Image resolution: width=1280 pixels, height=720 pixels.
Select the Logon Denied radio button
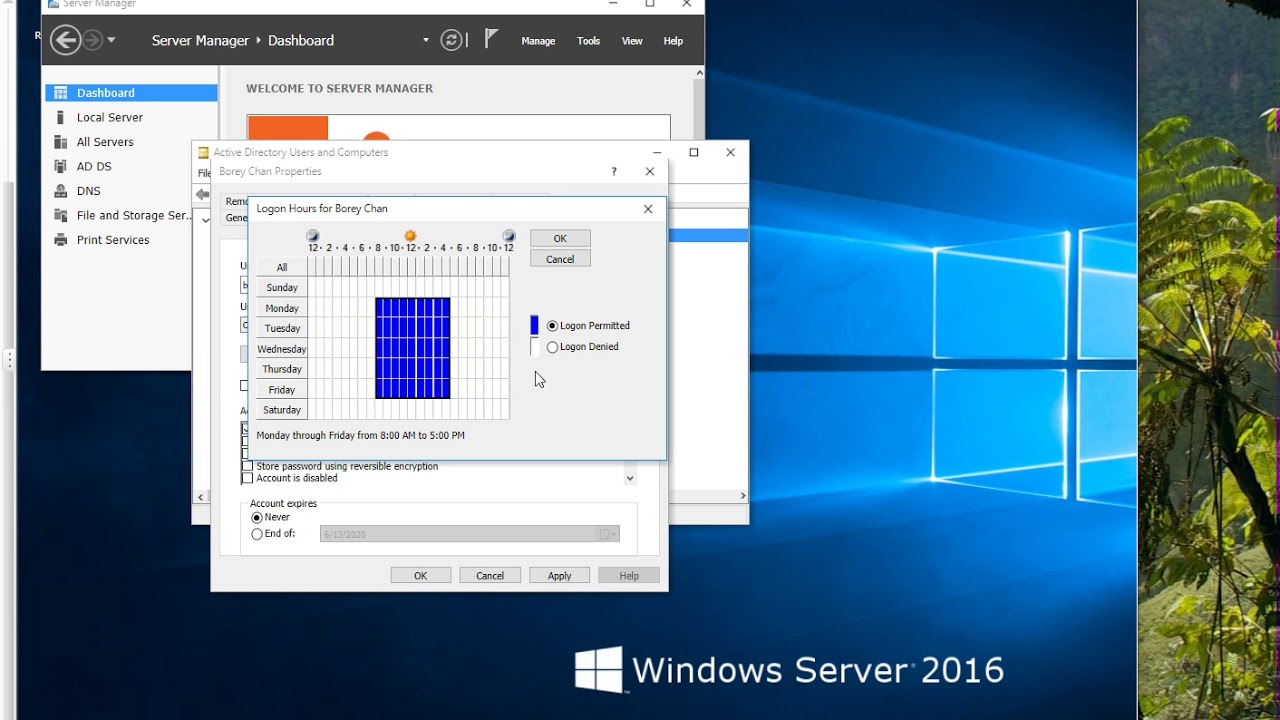point(552,347)
